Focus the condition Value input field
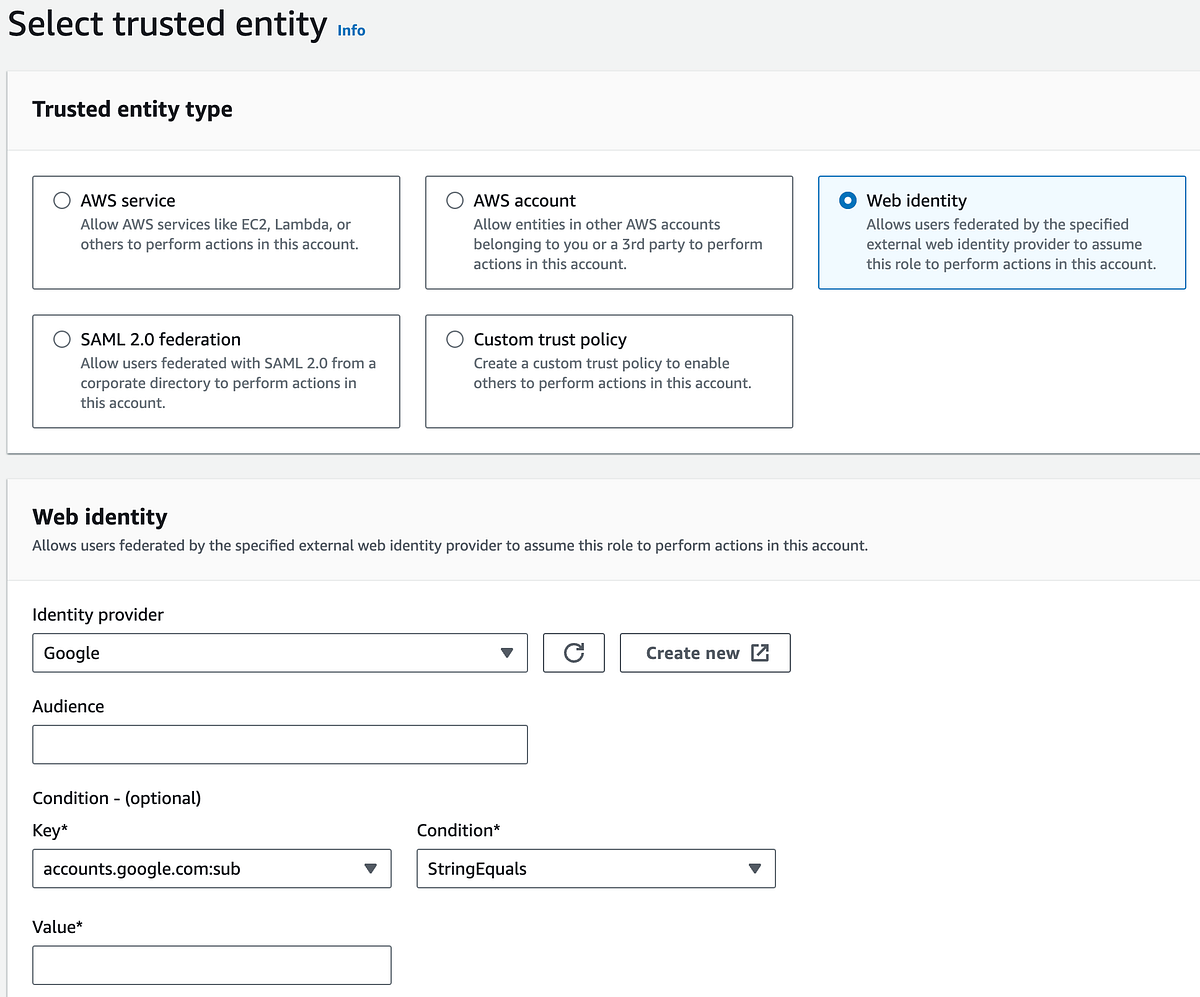The height and width of the screenshot is (997, 1200). (211, 965)
